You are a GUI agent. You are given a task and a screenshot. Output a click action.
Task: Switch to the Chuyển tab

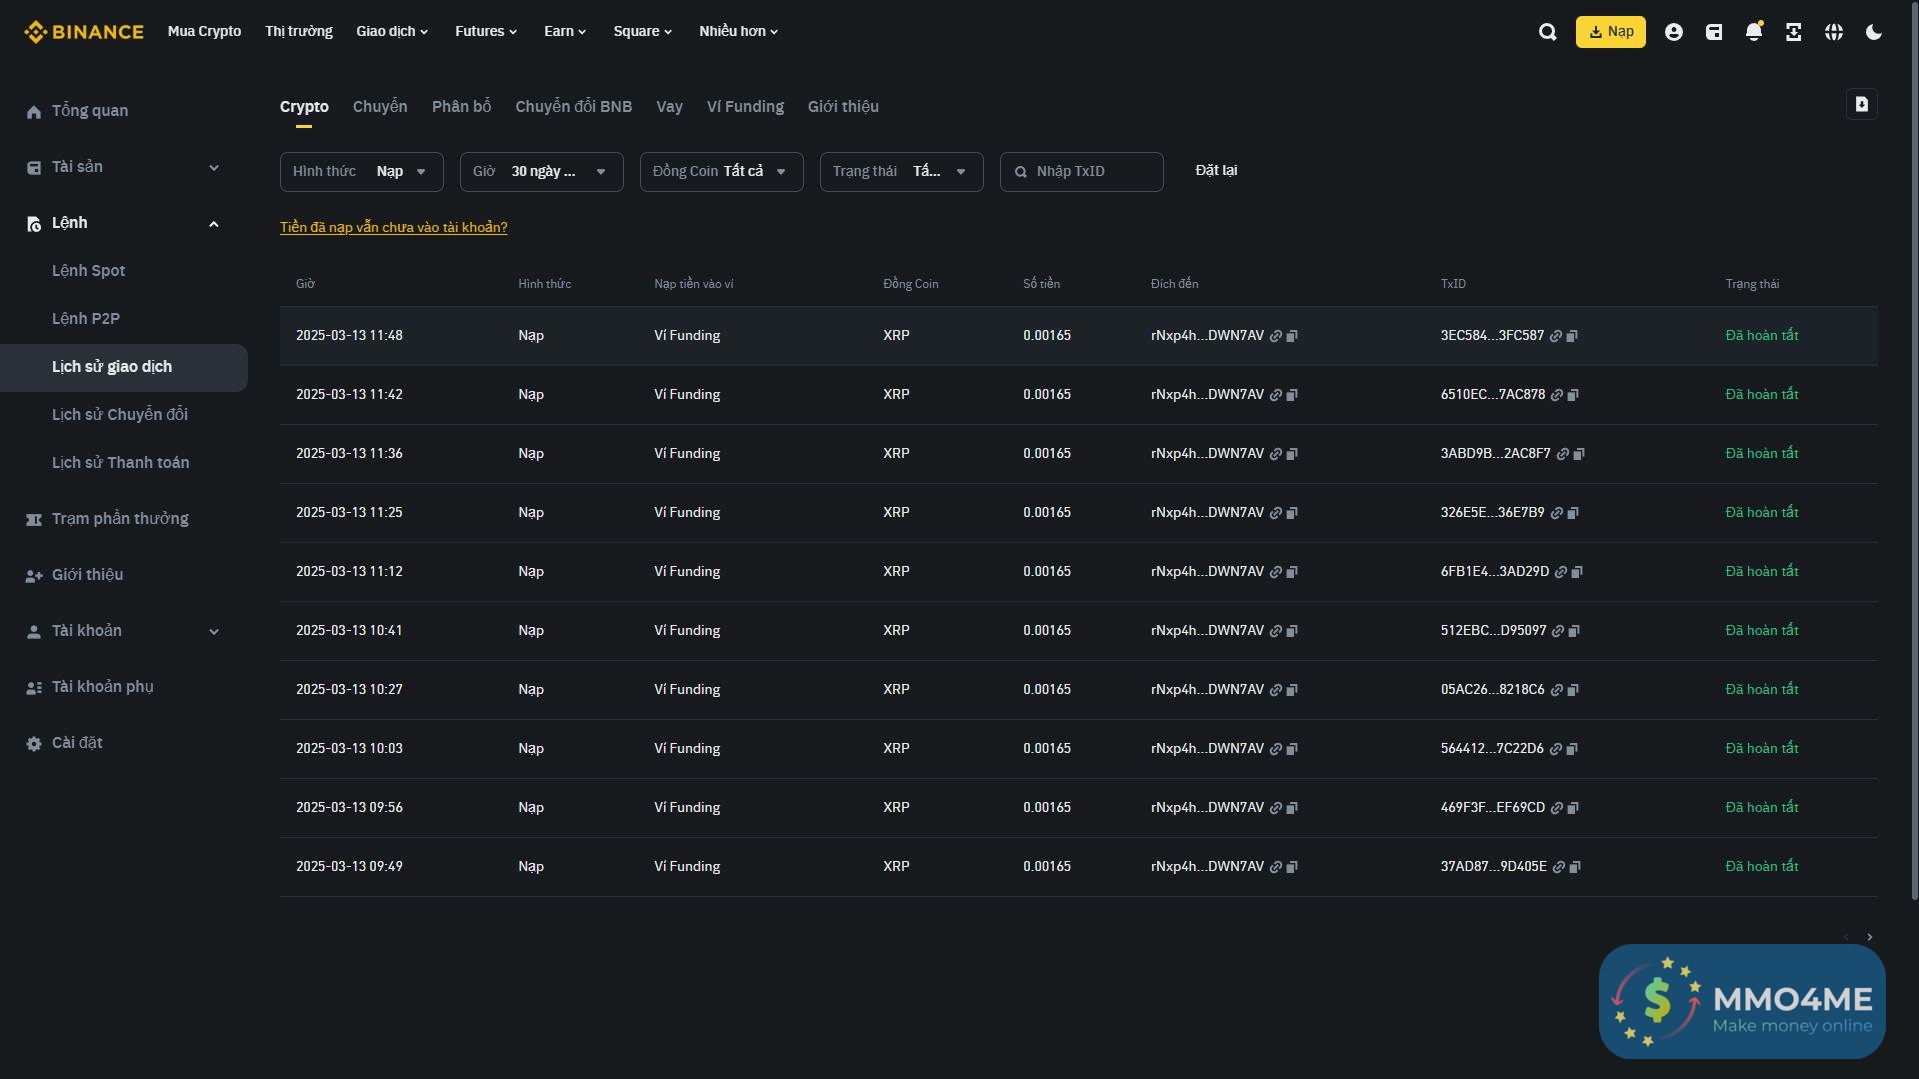tap(380, 107)
